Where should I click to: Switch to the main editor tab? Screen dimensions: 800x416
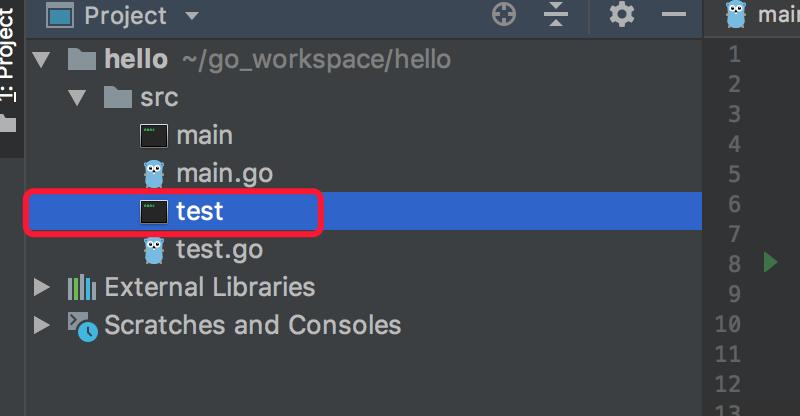[761, 15]
